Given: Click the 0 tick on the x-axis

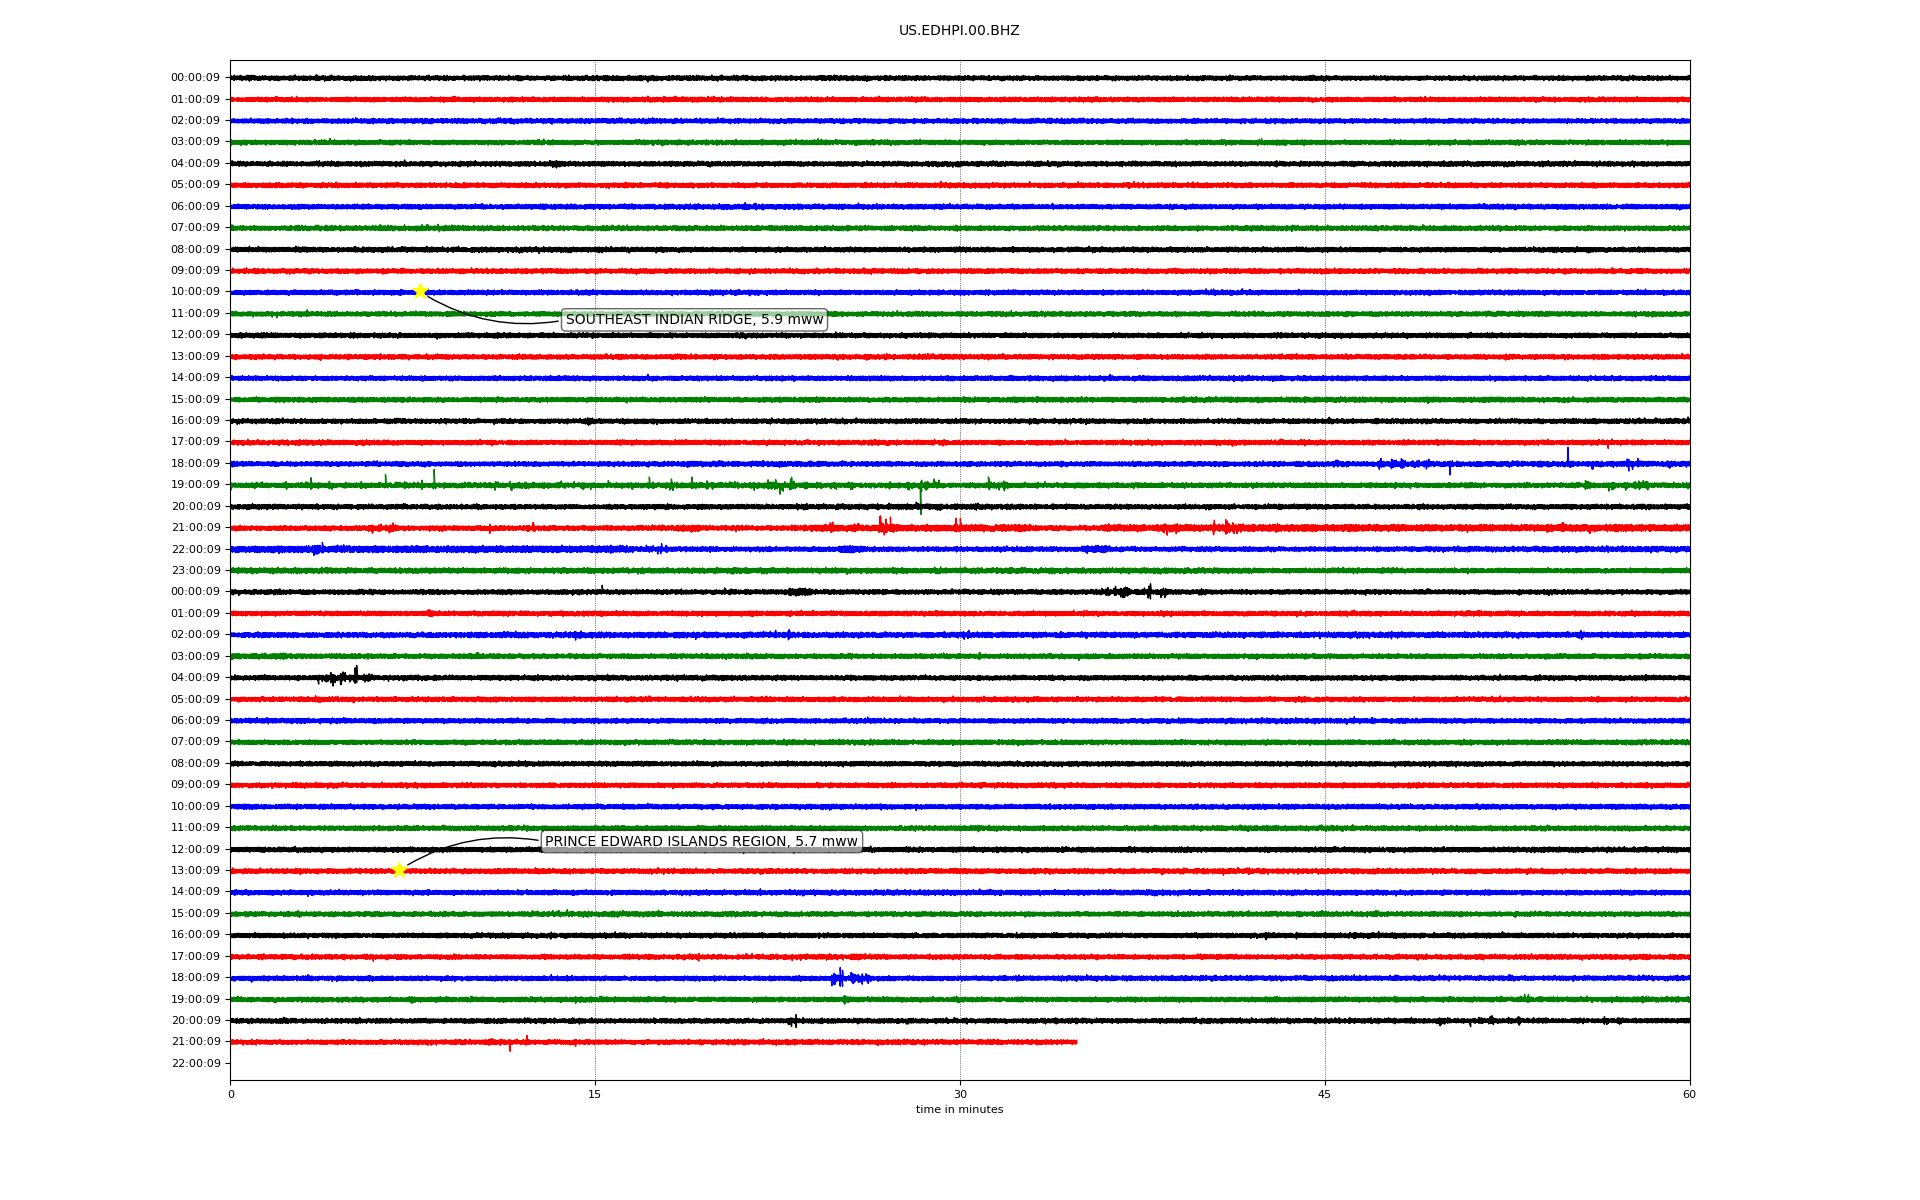Looking at the screenshot, I should pyautogui.click(x=231, y=1094).
